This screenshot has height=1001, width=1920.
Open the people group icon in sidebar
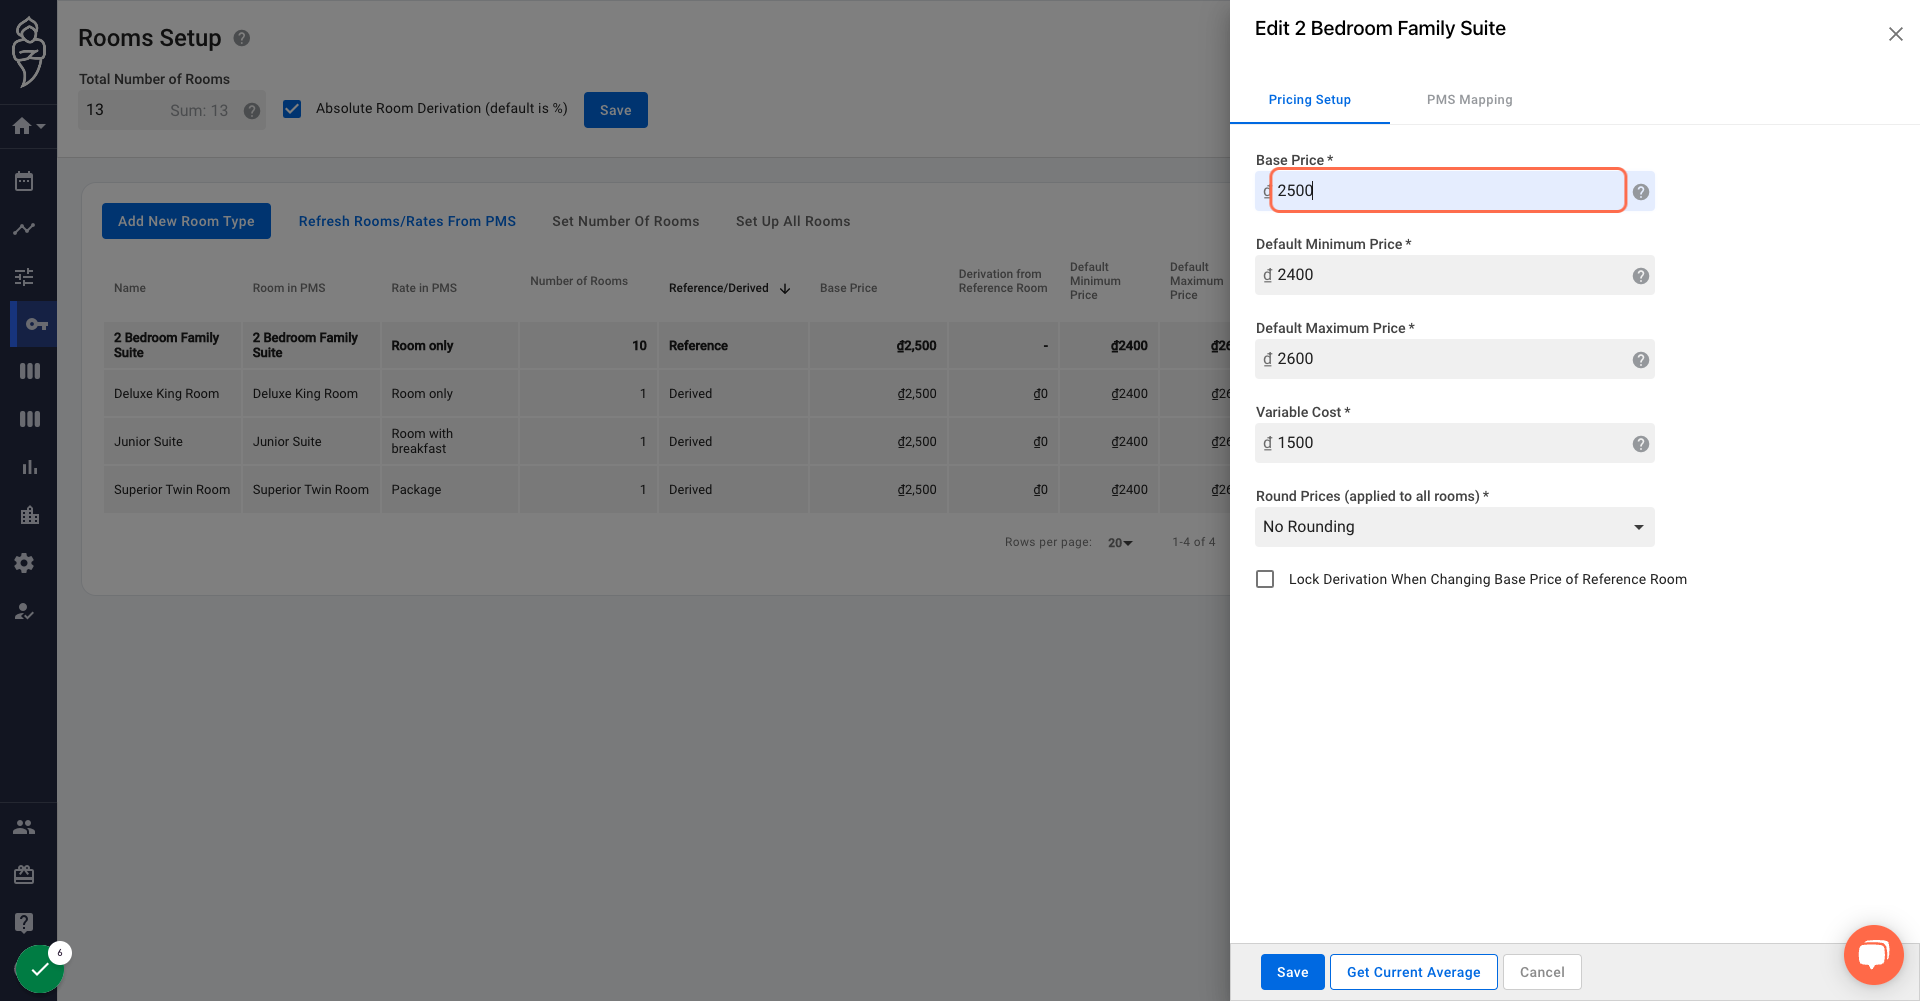point(24,827)
